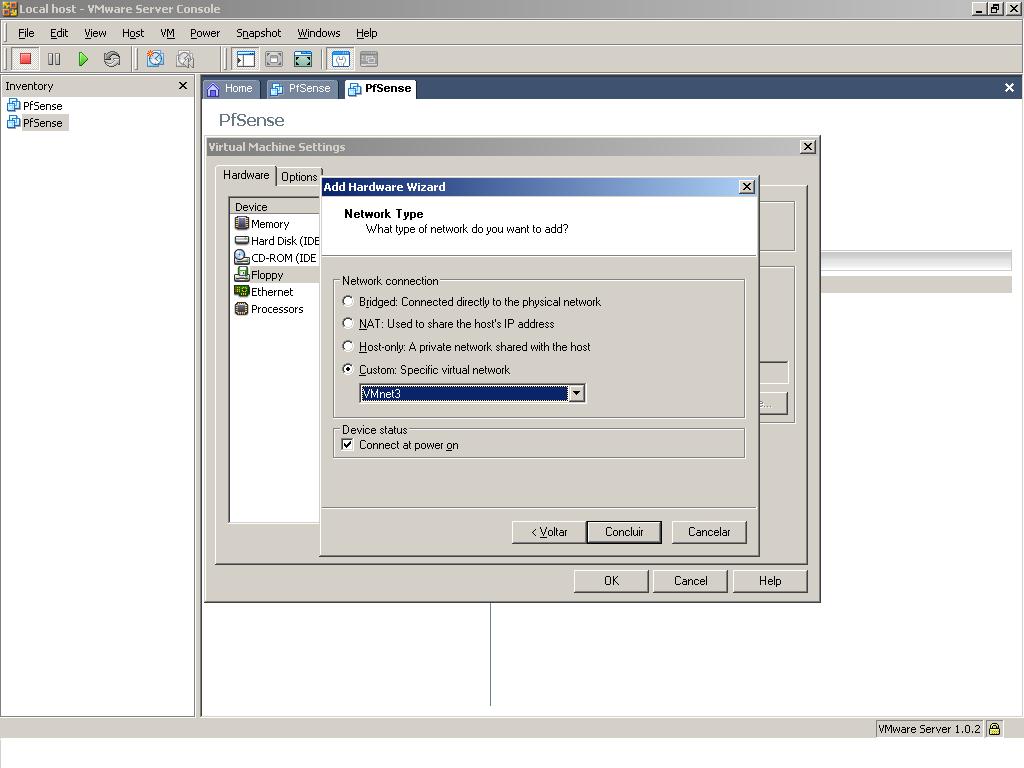Click Cancel in Virtual Machine Settings

tap(690, 581)
